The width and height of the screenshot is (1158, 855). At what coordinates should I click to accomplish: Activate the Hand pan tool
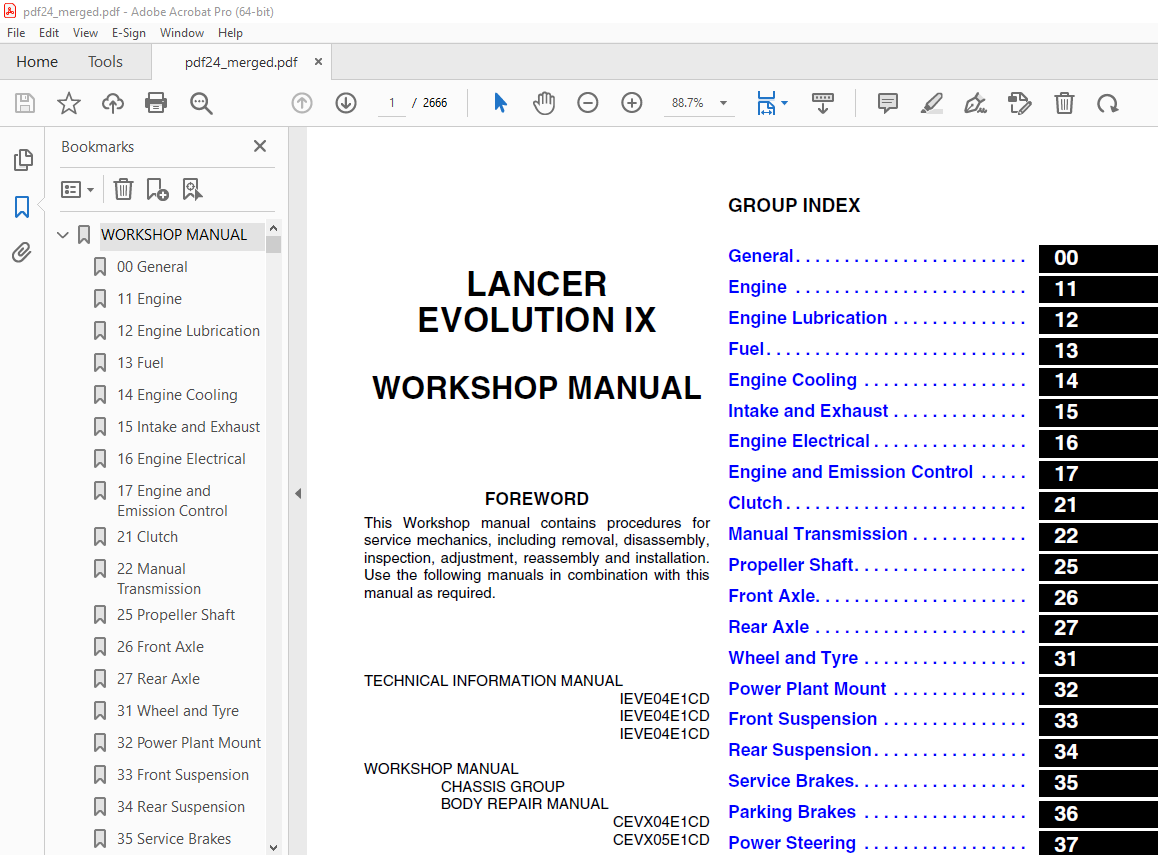pyautogui.click(x=544, y=103)
